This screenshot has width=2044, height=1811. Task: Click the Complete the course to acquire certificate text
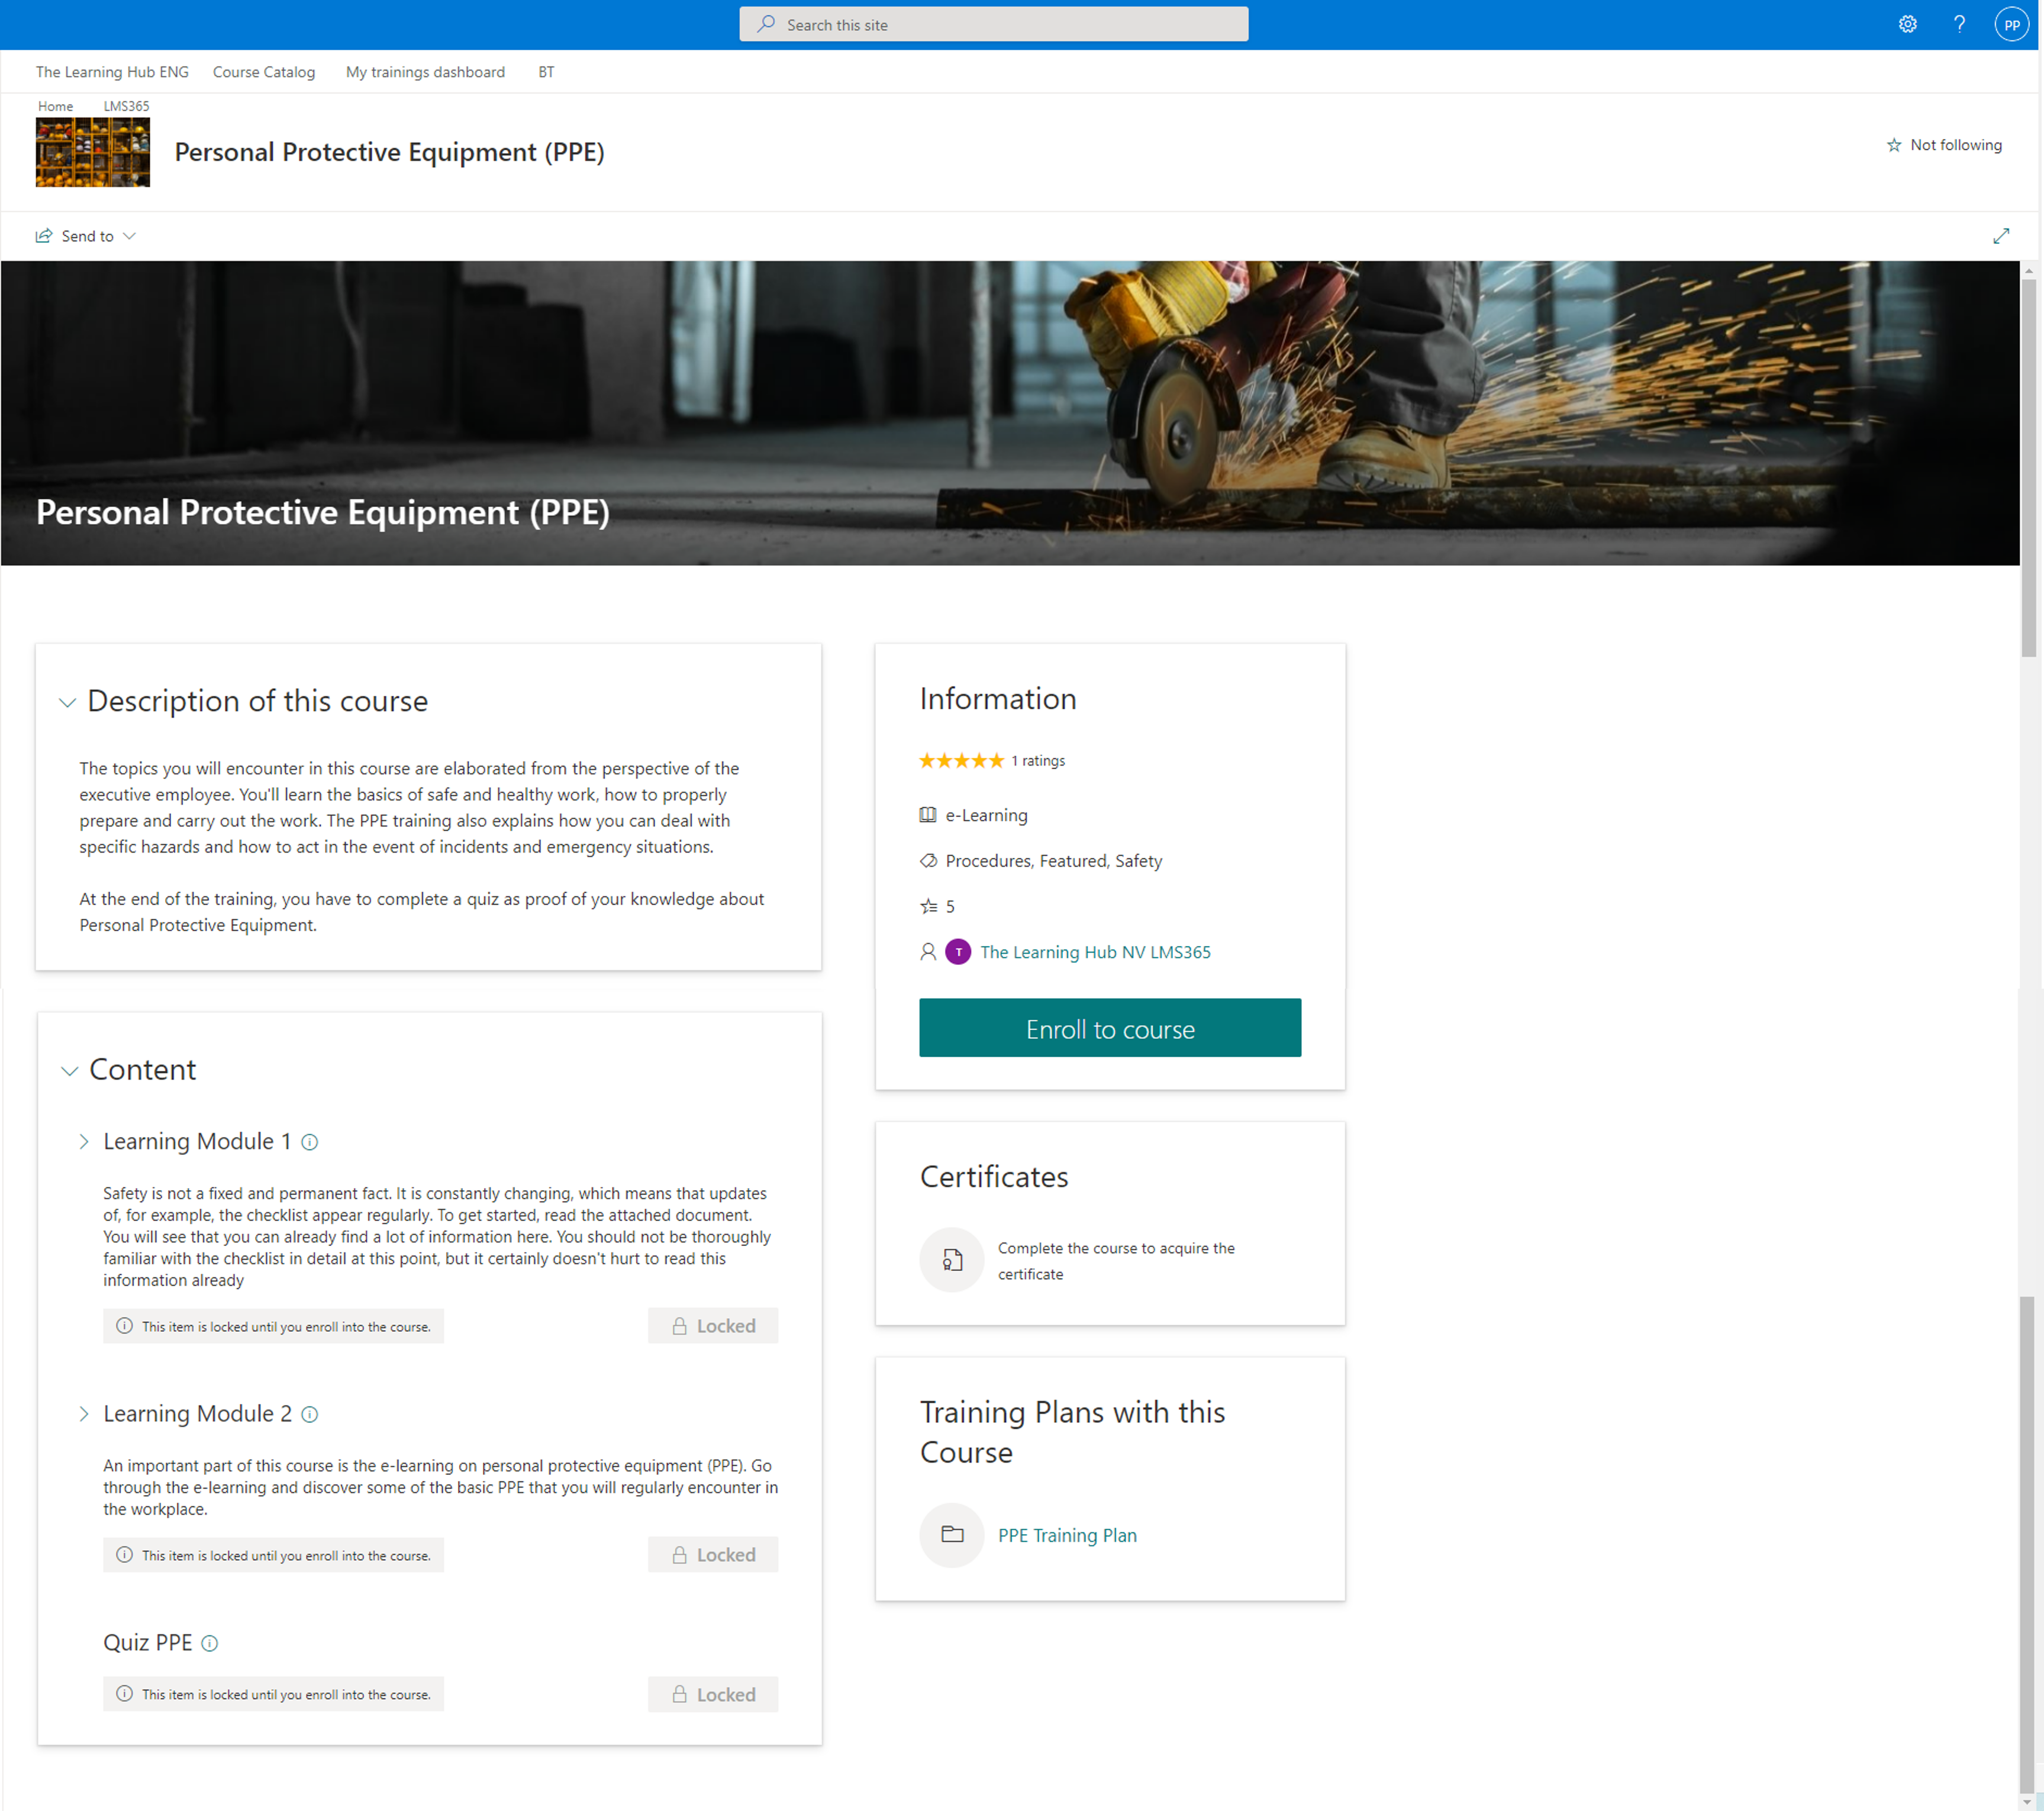[x=1116, y=1261]
